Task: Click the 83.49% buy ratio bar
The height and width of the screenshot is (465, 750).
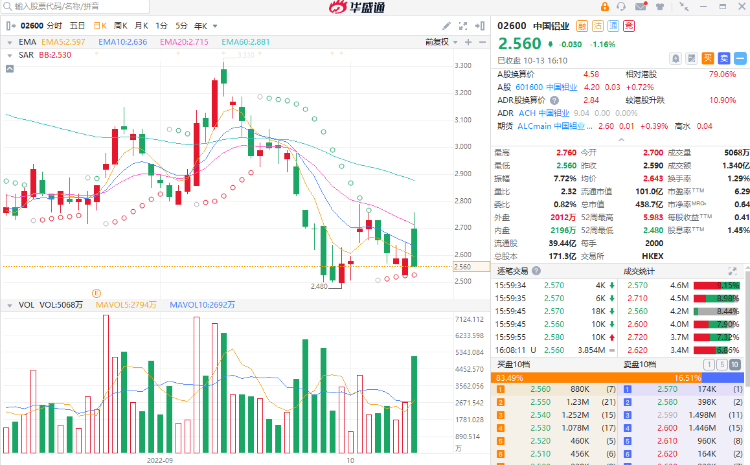Action: pyautogui.click(x=596, y=378)
